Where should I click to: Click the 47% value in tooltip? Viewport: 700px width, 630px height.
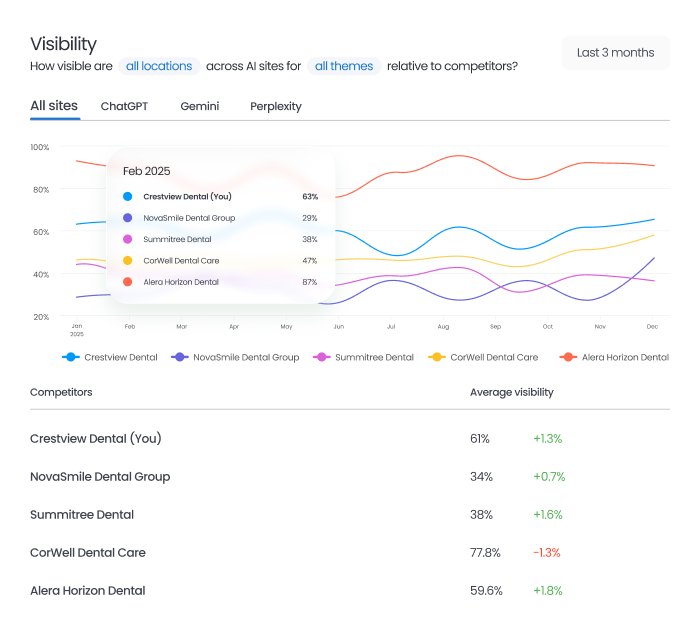(x=310, y=261)
